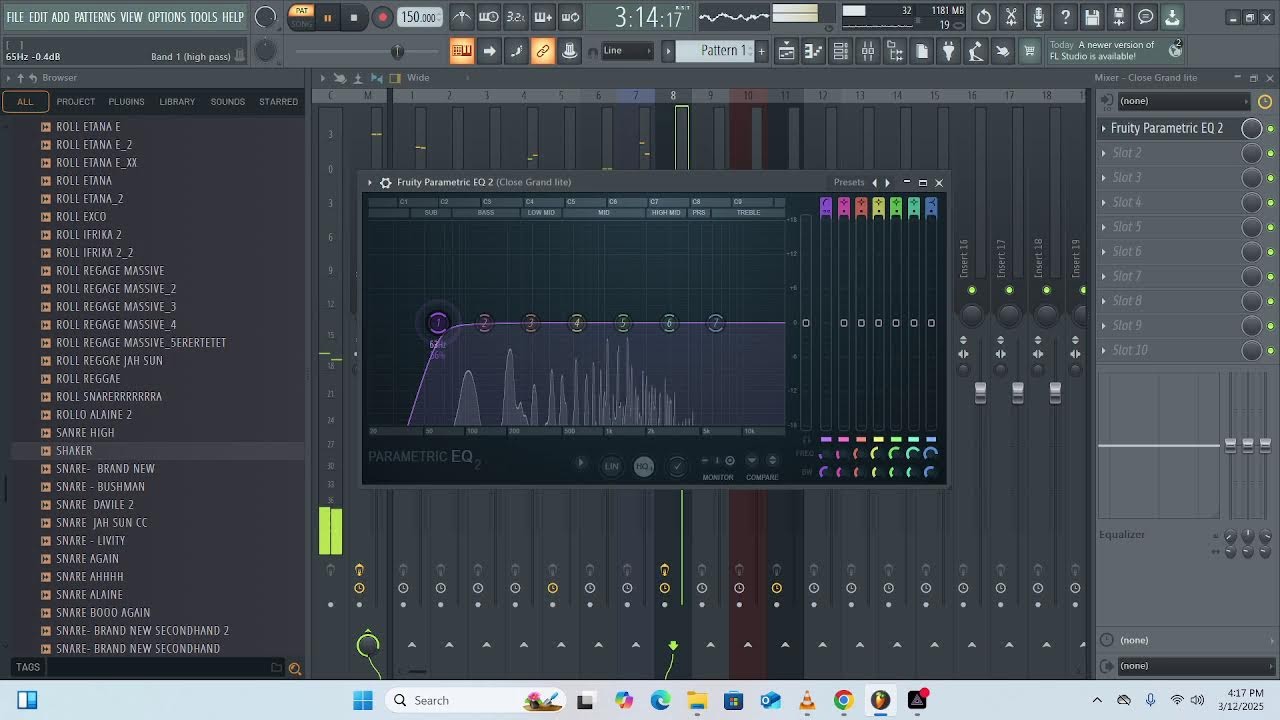The width and height of the screenshot is (1280, 720).
Task: Switch to the STARRED browser tab
Action: coord(278,101)
